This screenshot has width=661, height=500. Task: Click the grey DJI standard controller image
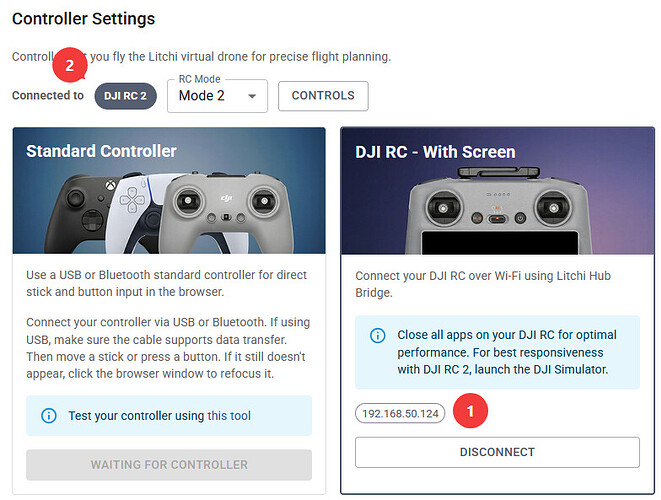click(228, 213)
